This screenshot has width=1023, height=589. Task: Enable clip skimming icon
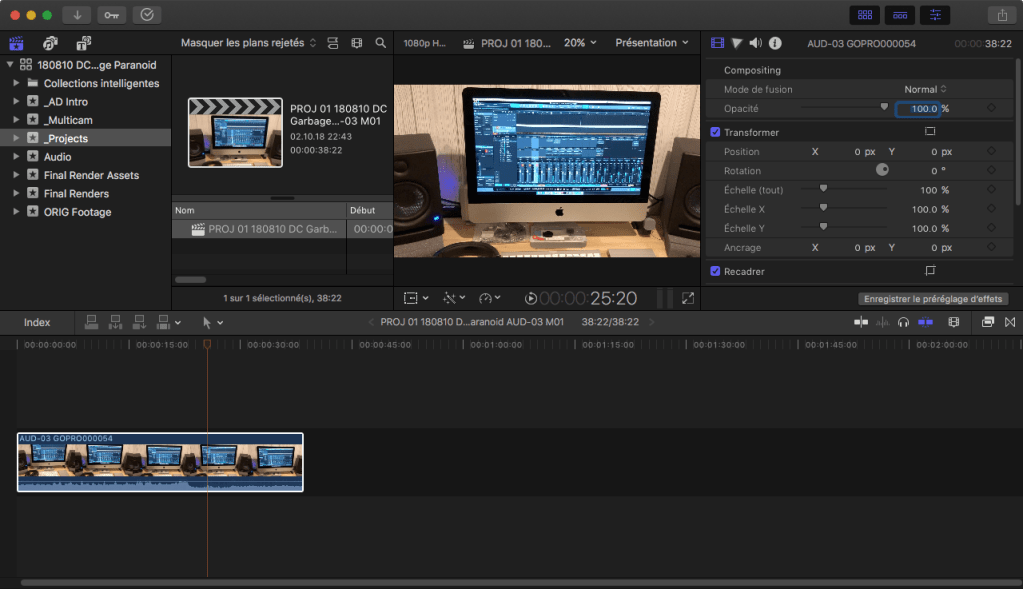pos(863,322)
